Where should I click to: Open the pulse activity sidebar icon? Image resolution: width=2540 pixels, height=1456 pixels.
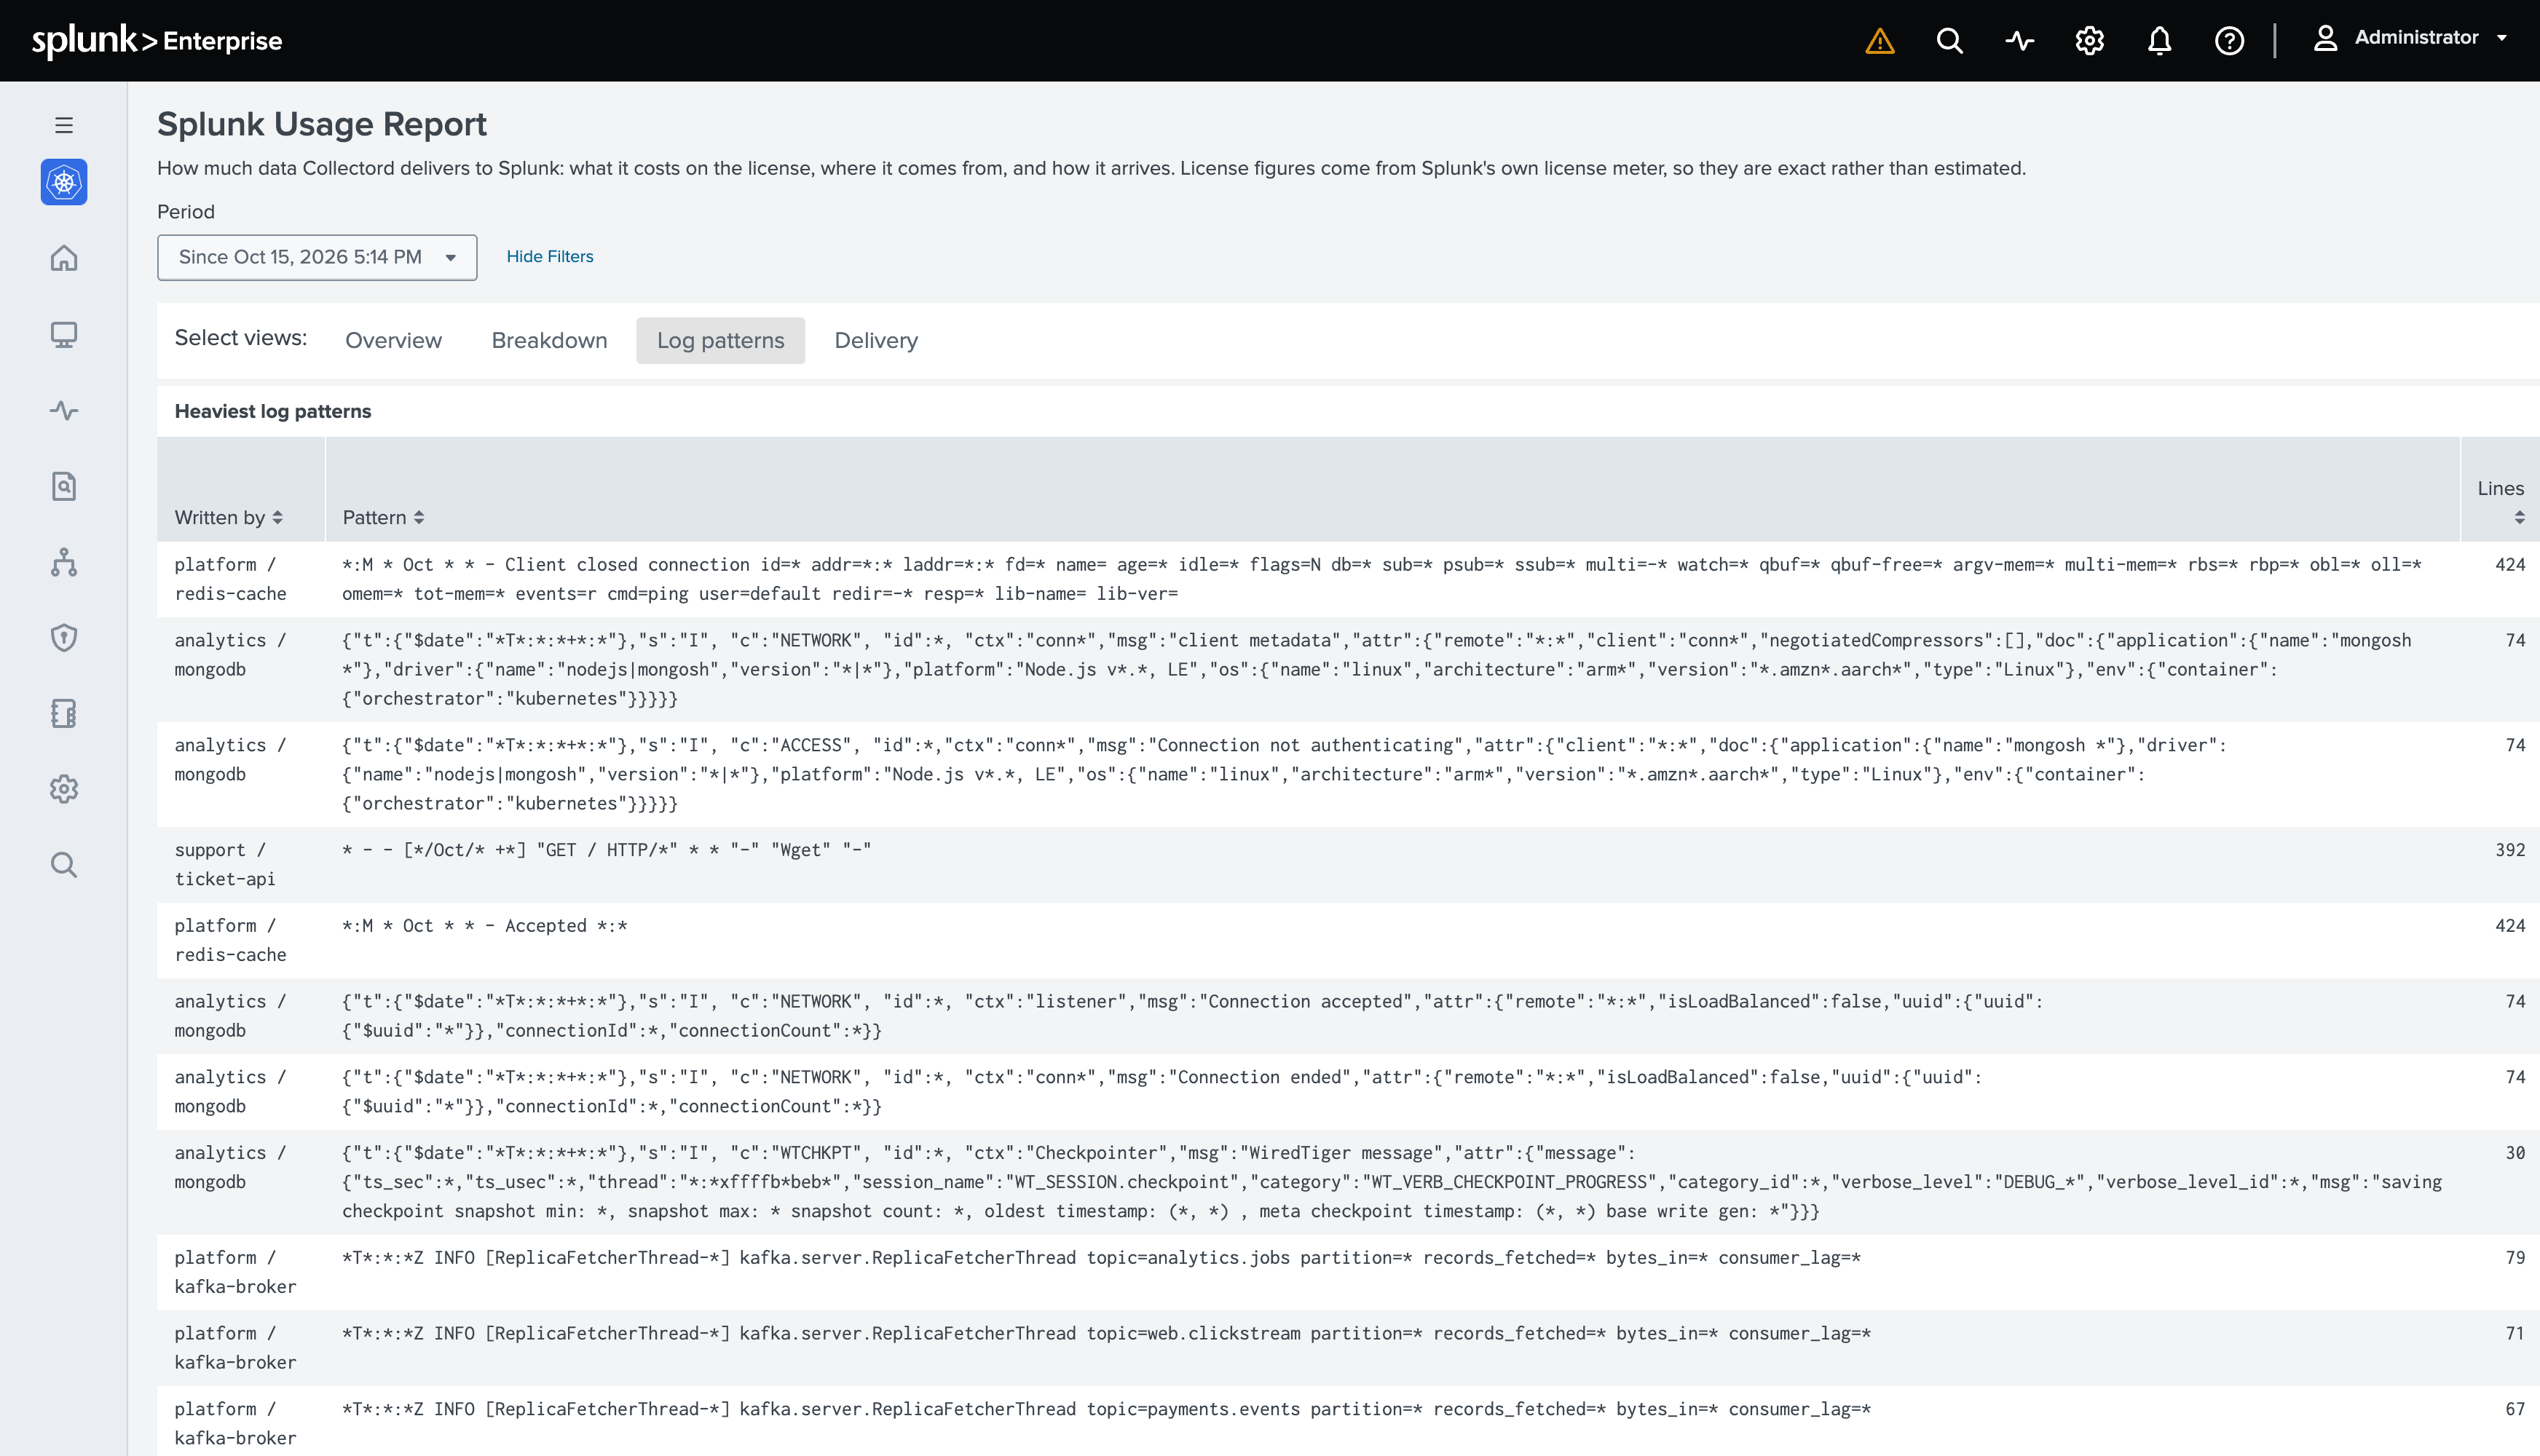click(x=64, y=410)
